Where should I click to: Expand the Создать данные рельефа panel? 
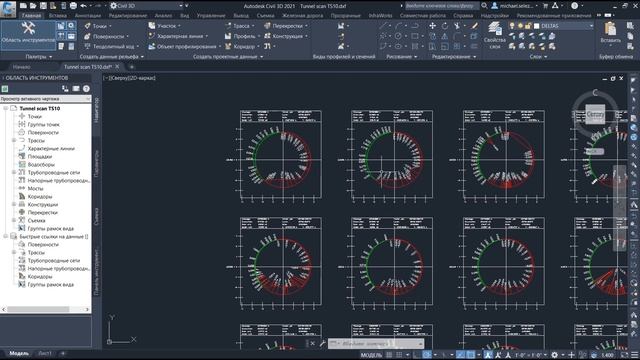112,57
